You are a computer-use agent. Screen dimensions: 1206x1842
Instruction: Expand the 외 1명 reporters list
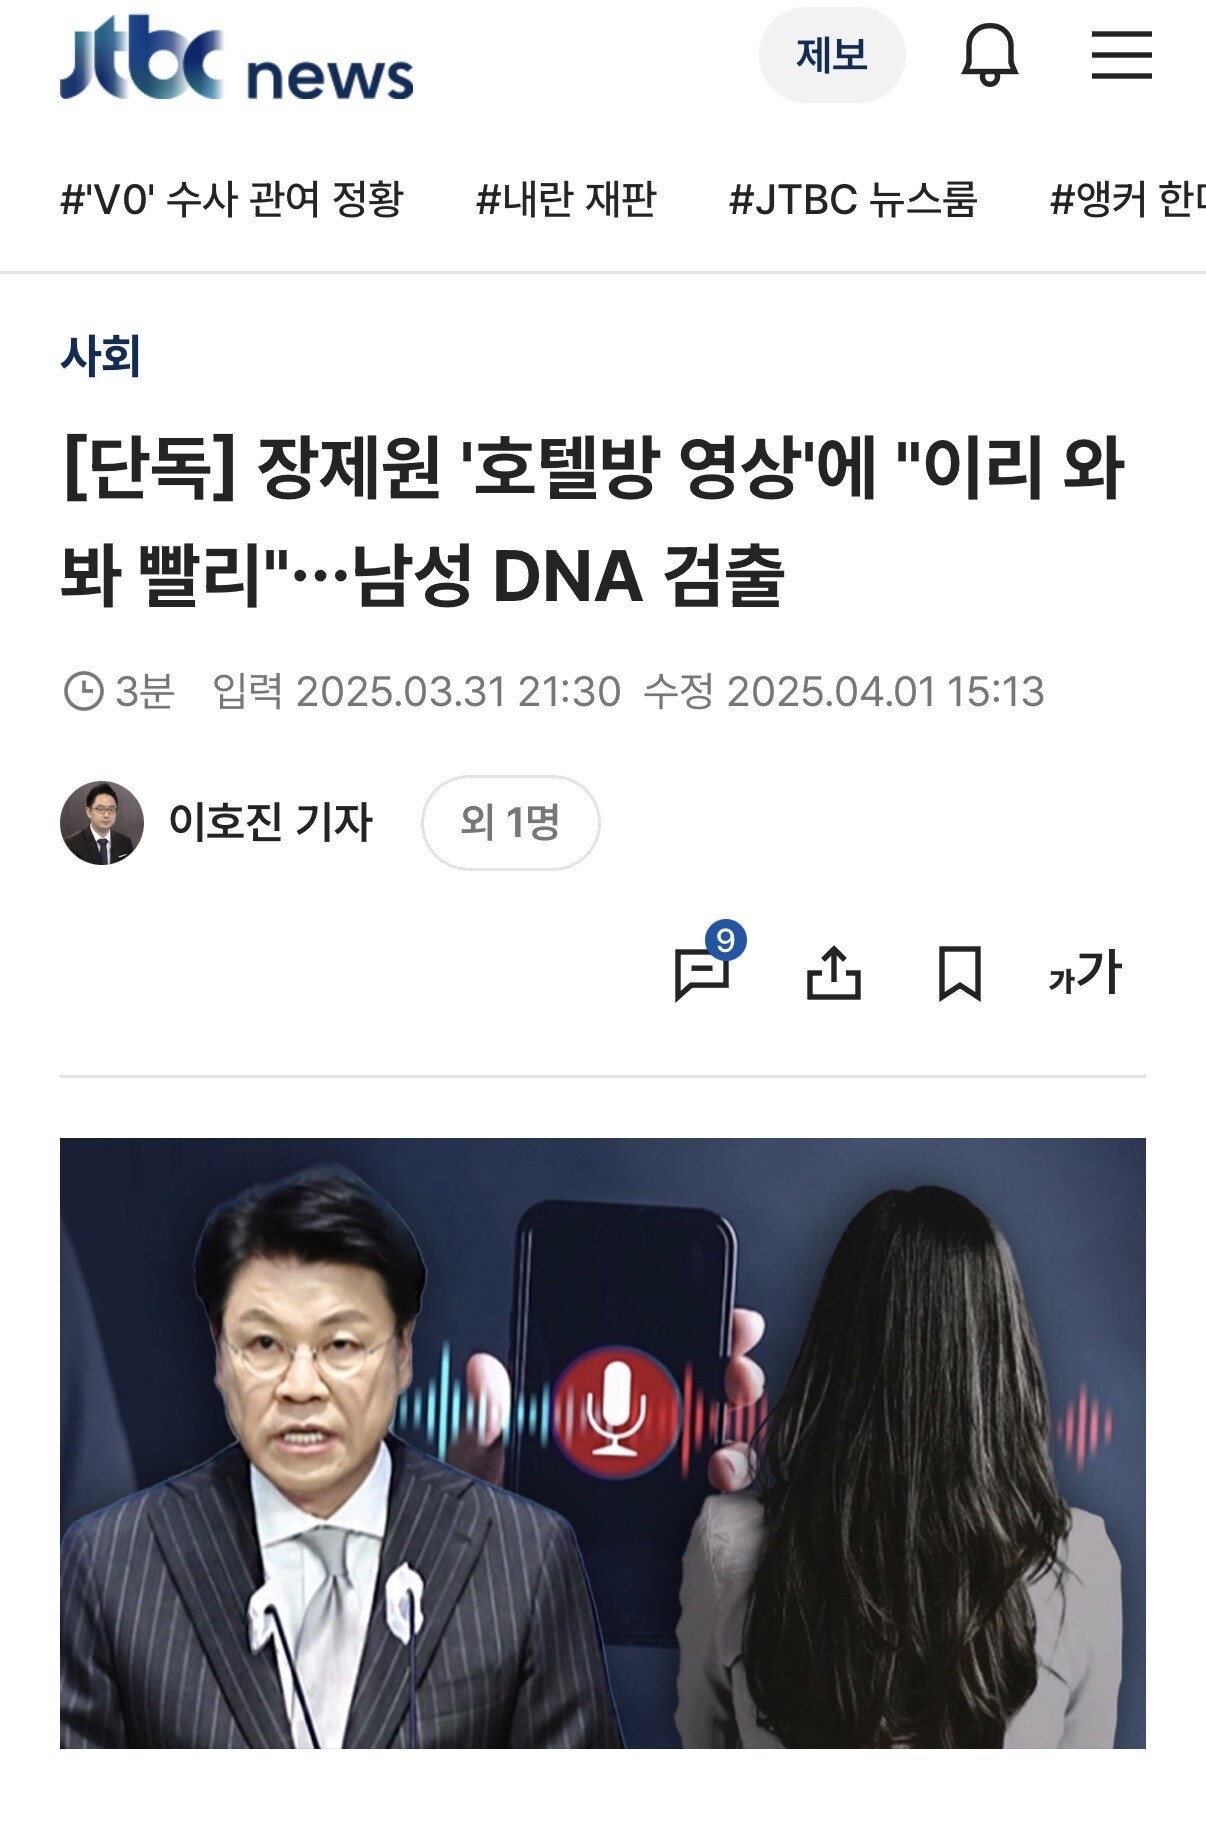coord(510,822)
